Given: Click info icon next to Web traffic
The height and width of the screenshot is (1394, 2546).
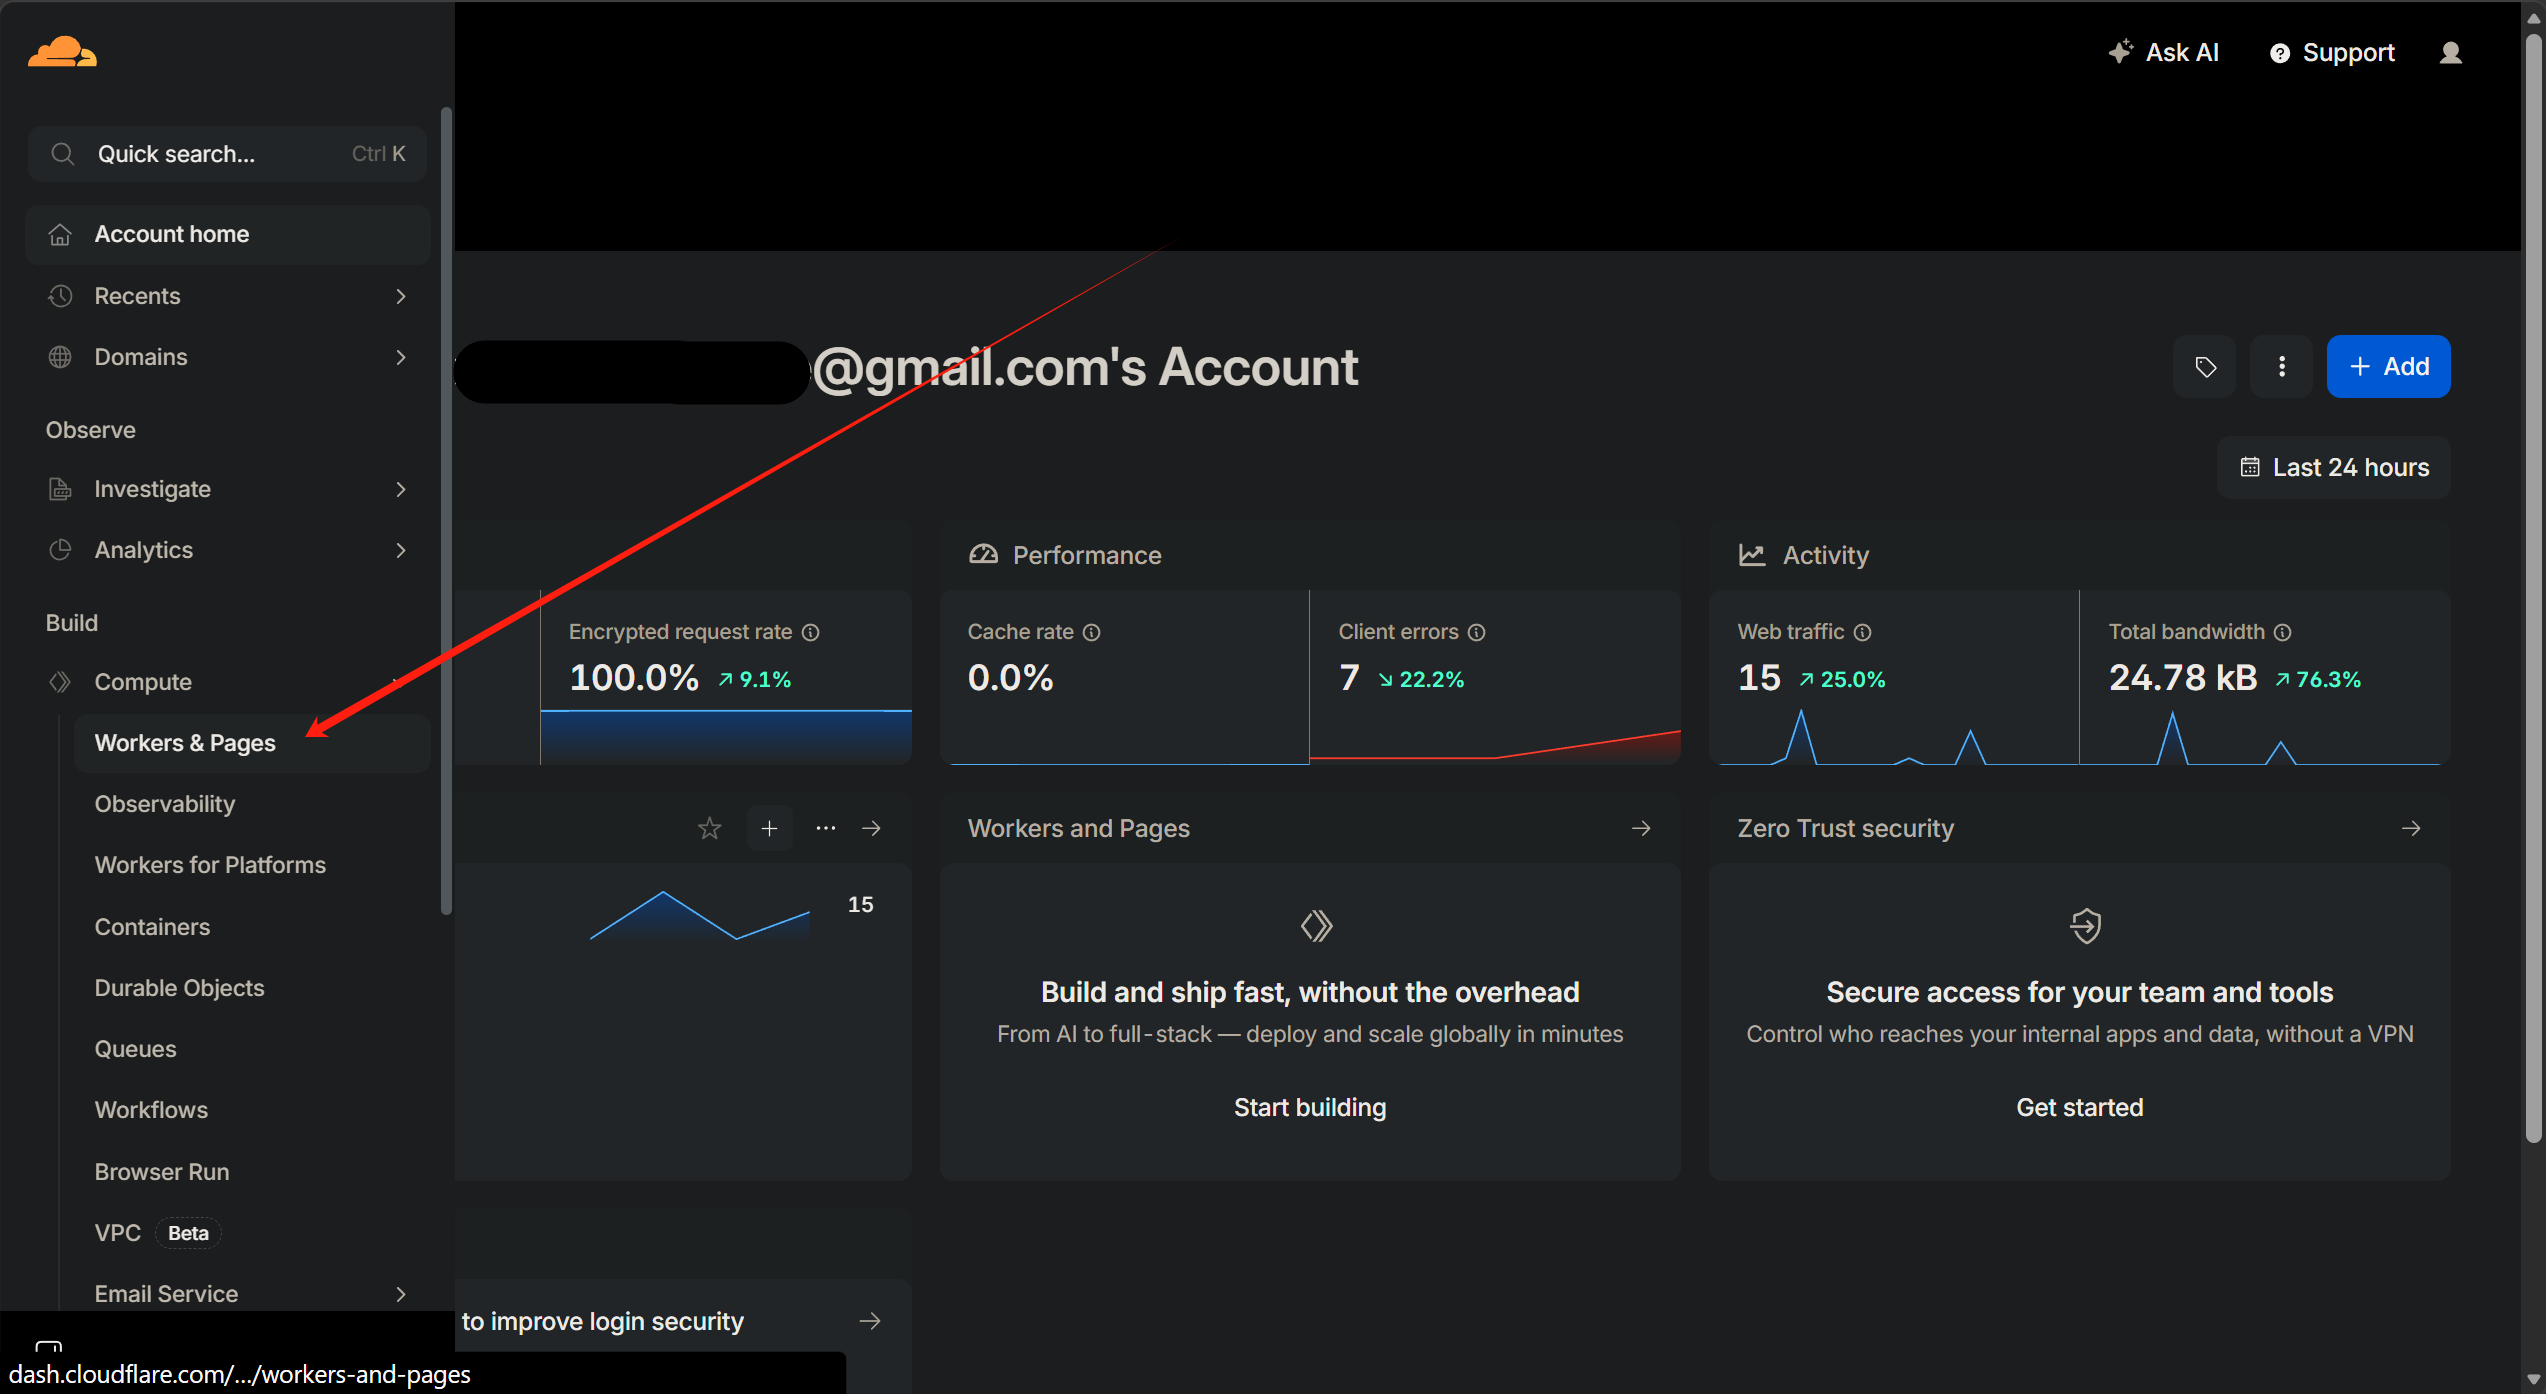Looking at the screenshot, I should pyautogui.click(x=1862, y=632).
